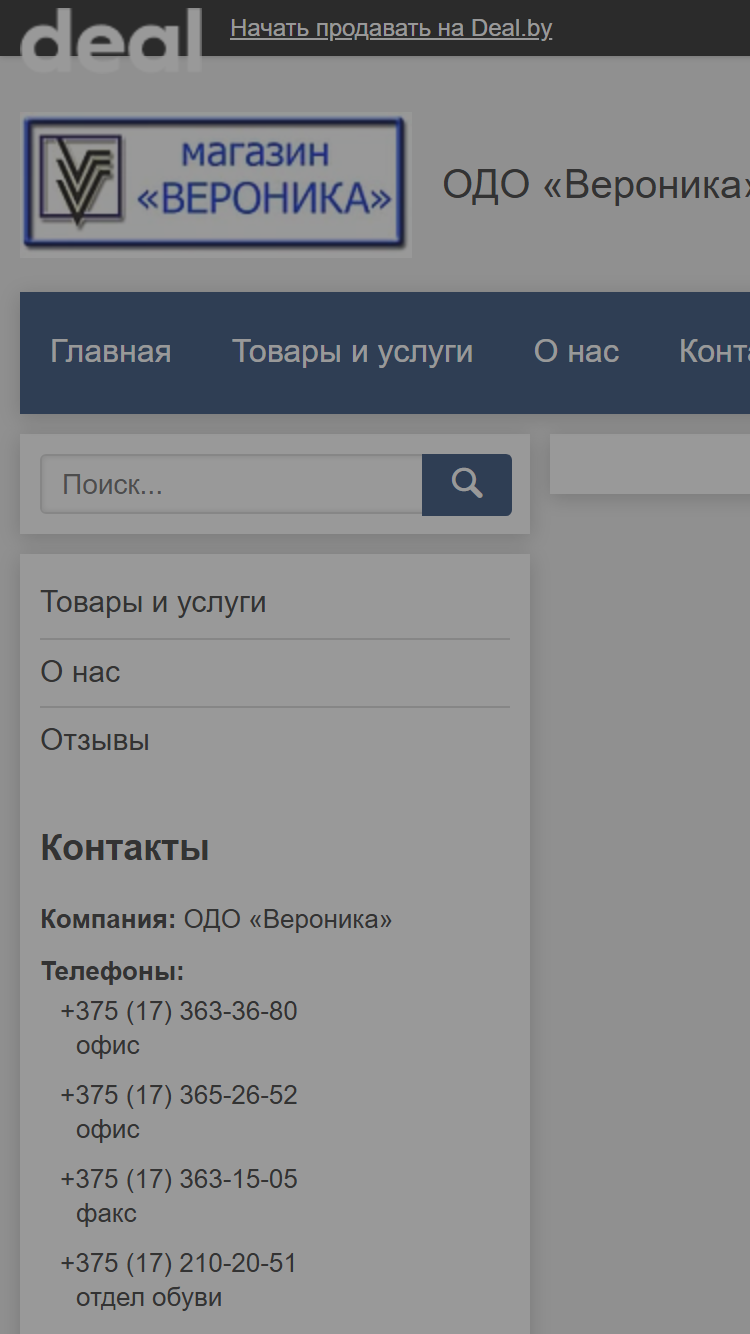Viewport: 750px width, 1334px height.
Task: Click the ОДО «Вероника» company title
Action: [x=596, y=185]
